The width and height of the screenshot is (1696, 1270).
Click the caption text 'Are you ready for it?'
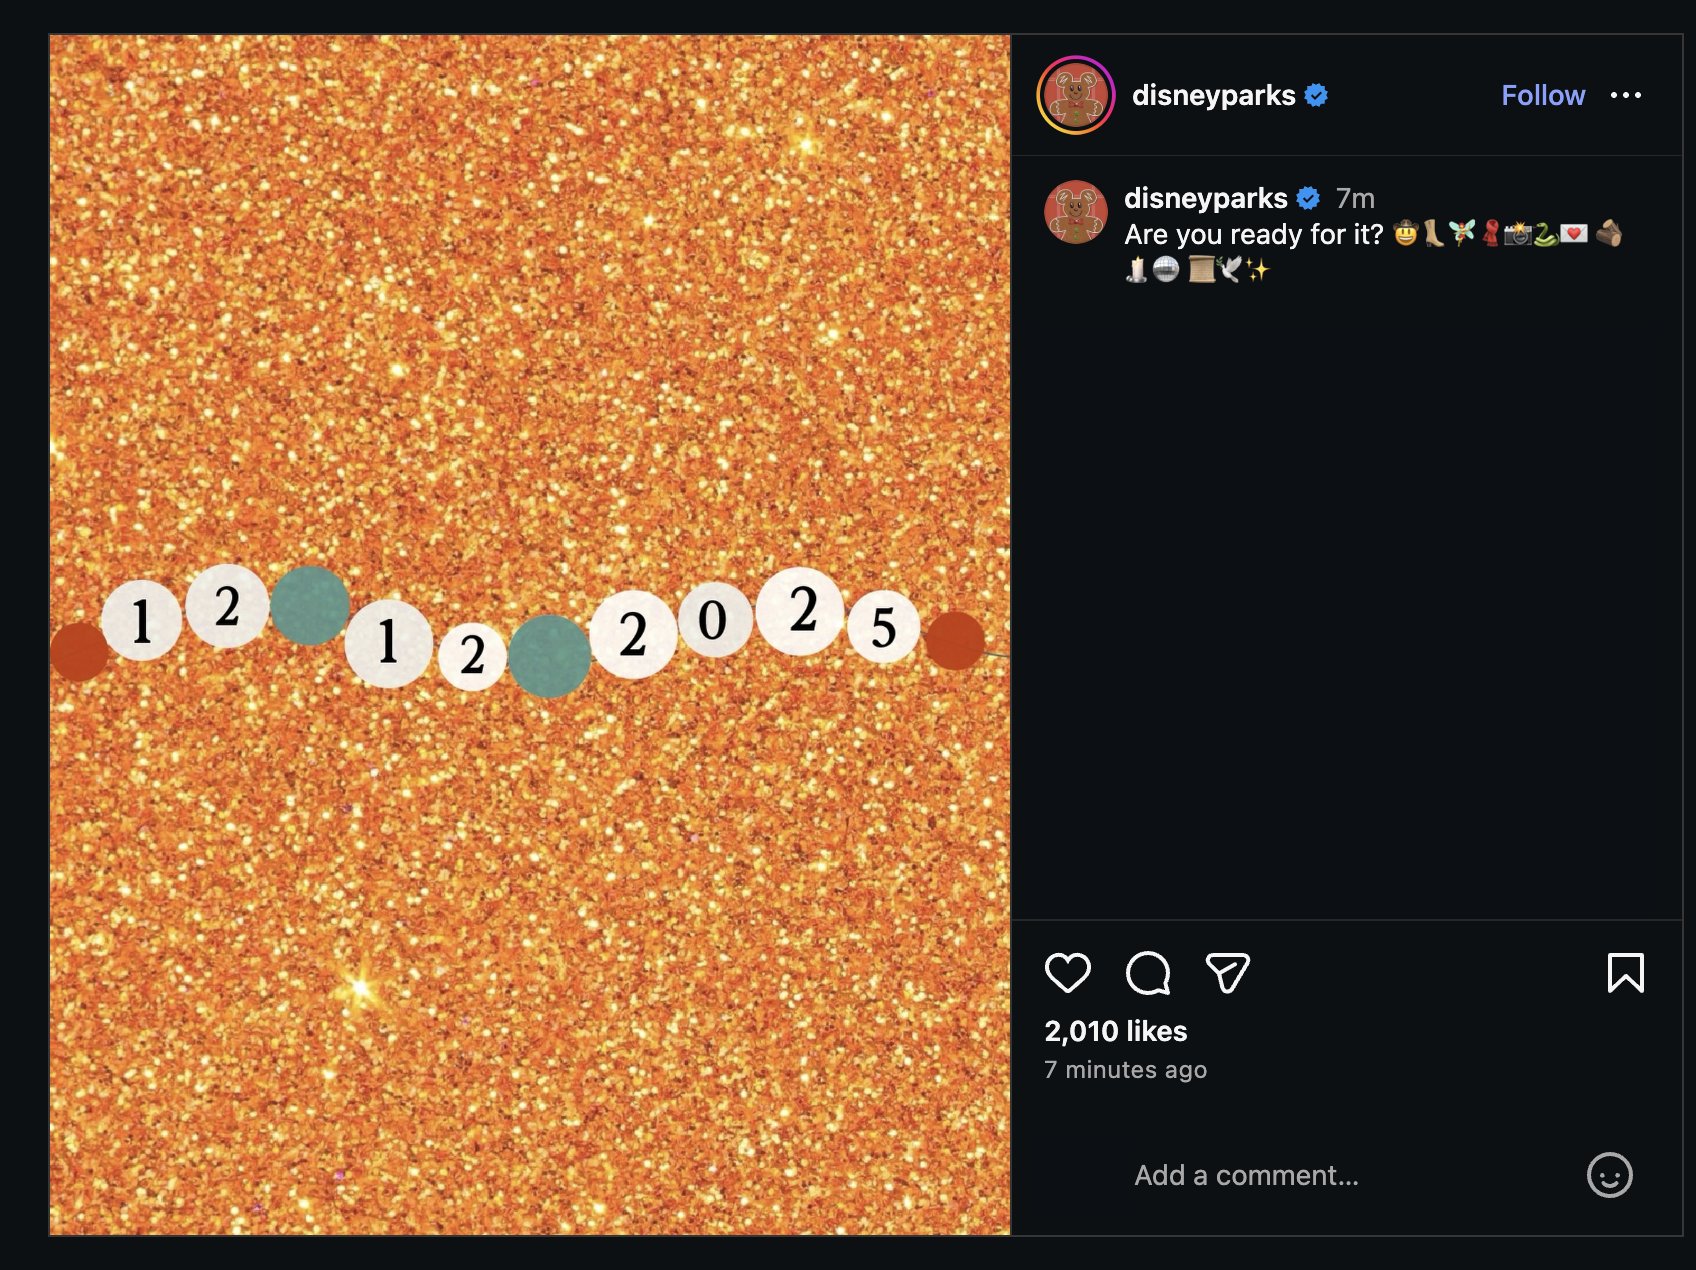click(1253, 234)
